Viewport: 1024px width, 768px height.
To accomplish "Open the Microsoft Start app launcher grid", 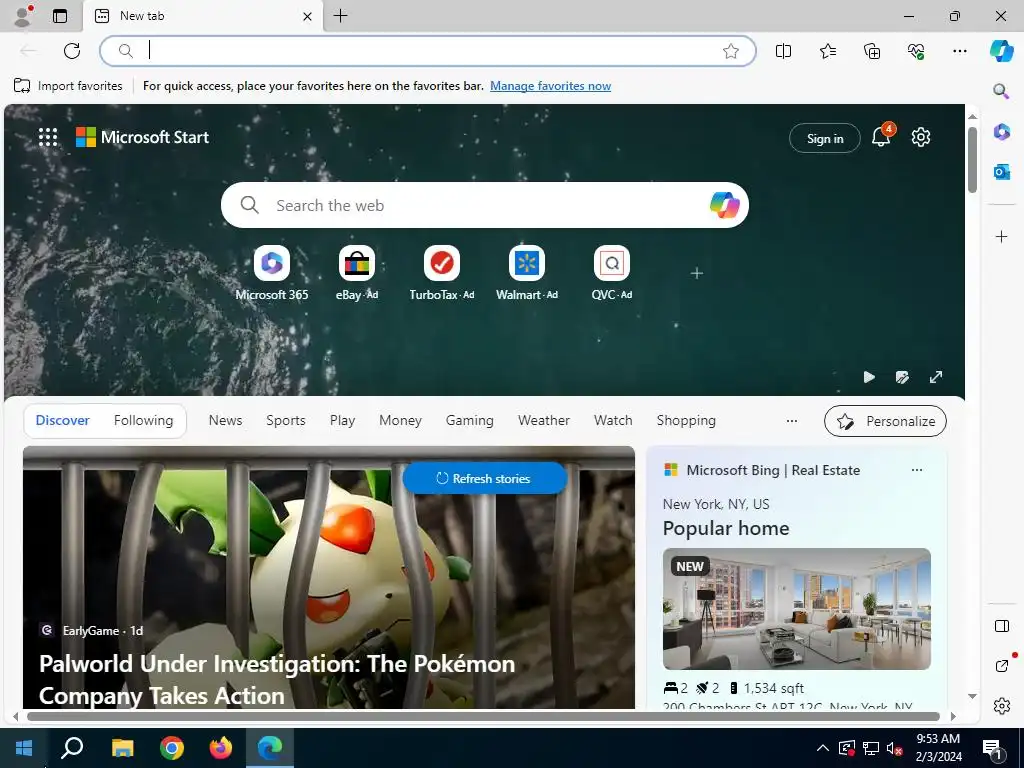I will click(x=48, y=137).
